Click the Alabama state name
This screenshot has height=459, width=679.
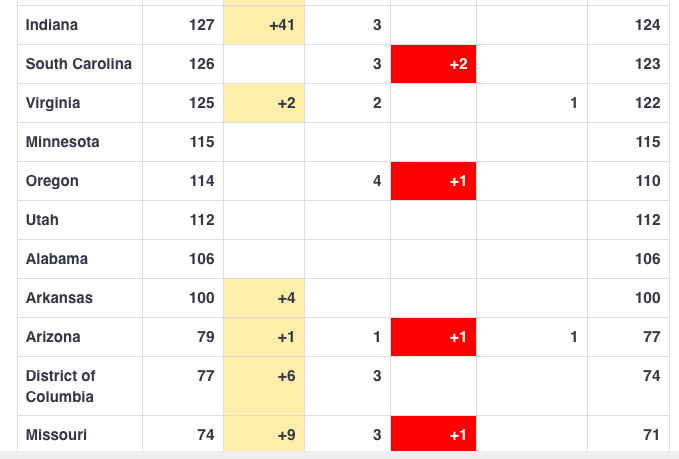tap(57, 259)
